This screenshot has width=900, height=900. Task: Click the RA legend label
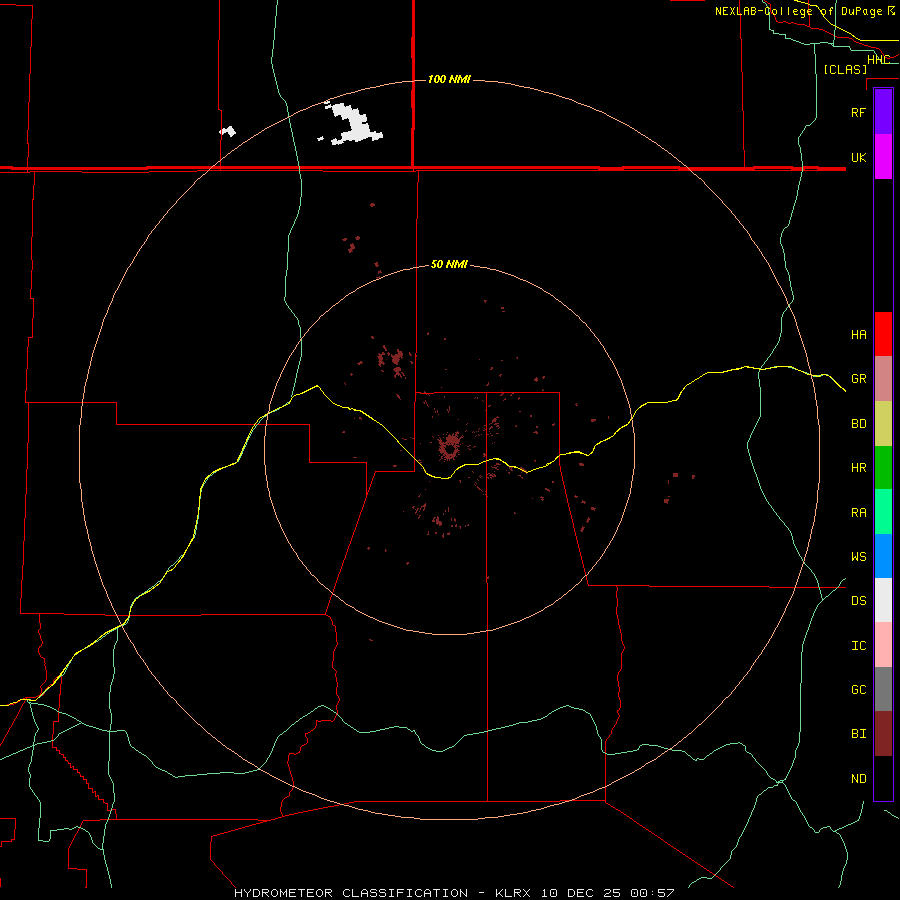click(x=858, y=513)
